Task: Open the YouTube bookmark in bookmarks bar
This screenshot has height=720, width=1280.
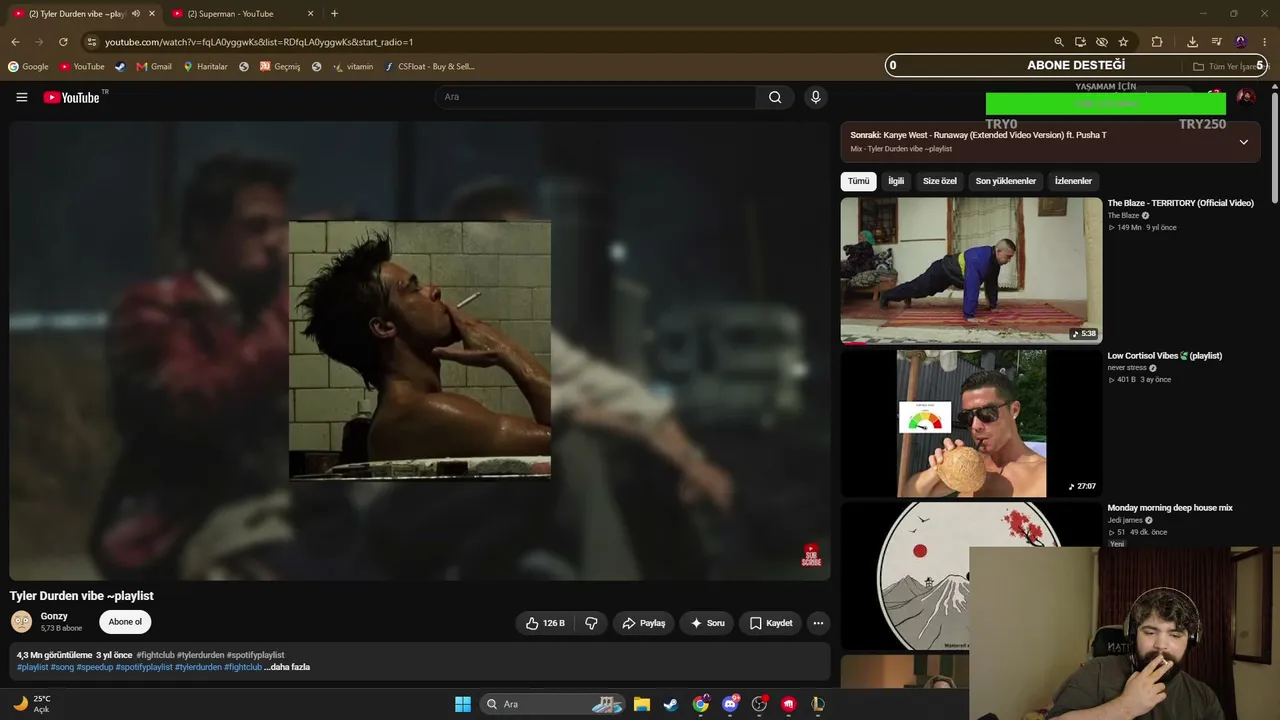Action: pyautogui.click(x=82, y=67)
